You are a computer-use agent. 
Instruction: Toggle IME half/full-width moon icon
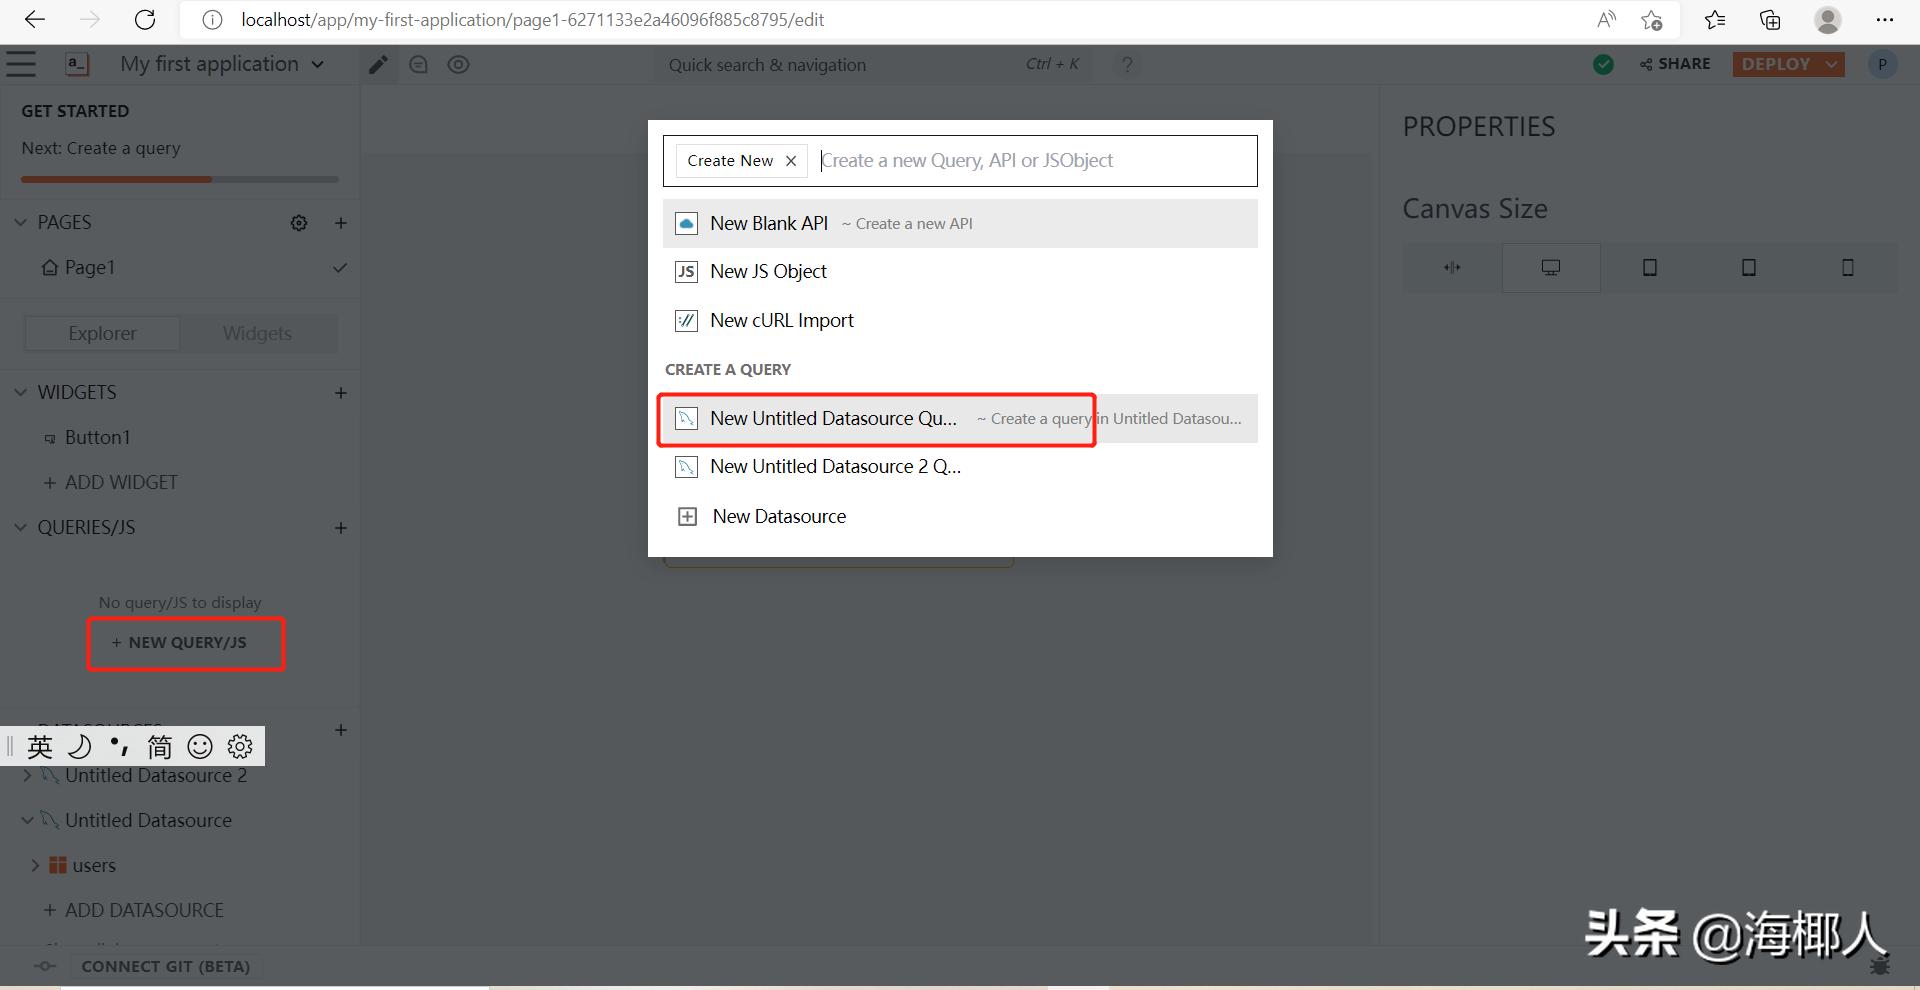(80, 746)
